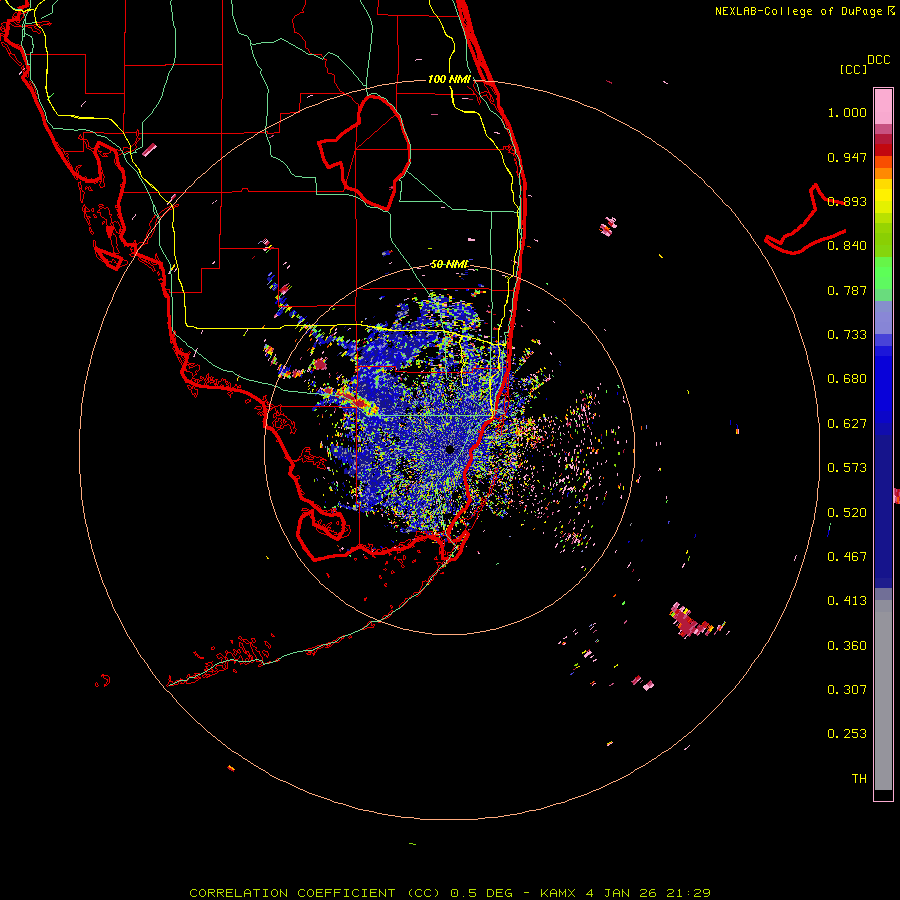Screen dimensions: 900x900
Task: Click the 0.787 color scale label
Action: pos(847,290)
